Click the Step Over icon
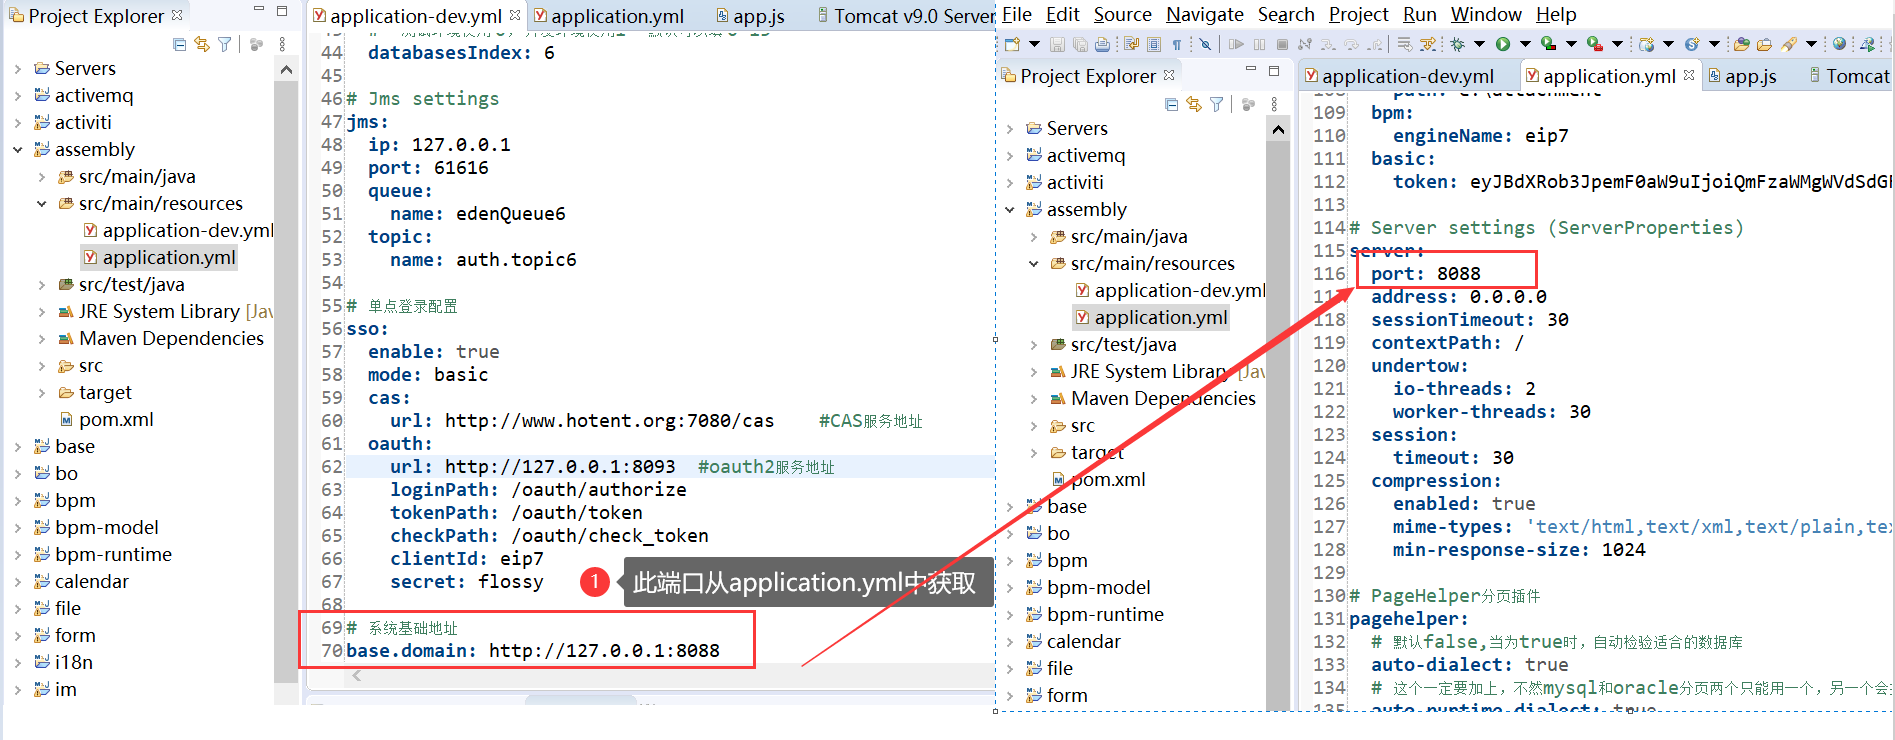Screen dimensions: 1895x740 (1351, 45)
